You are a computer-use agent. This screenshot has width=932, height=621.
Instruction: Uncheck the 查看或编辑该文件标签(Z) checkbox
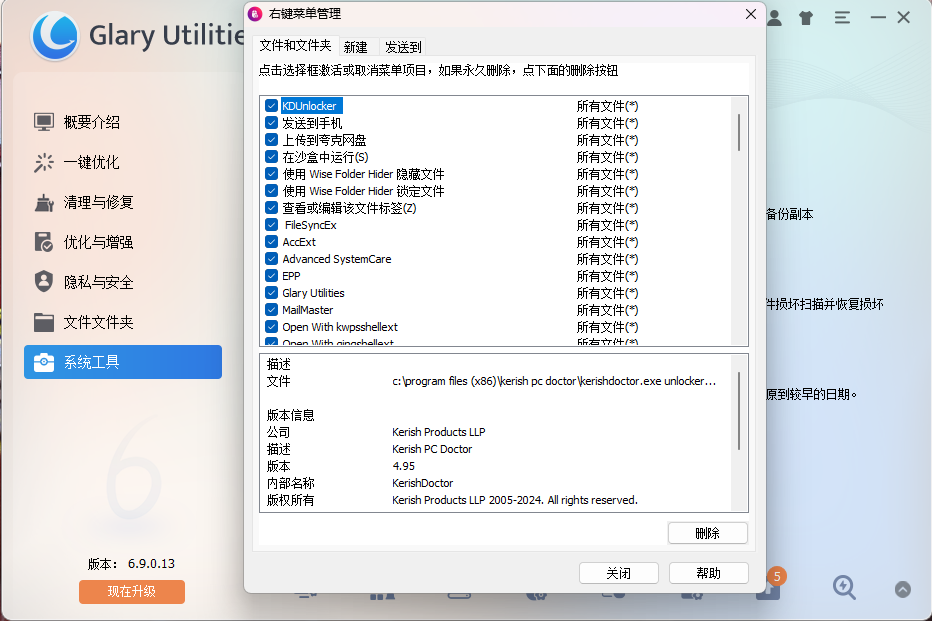click(x=272, y=208)
